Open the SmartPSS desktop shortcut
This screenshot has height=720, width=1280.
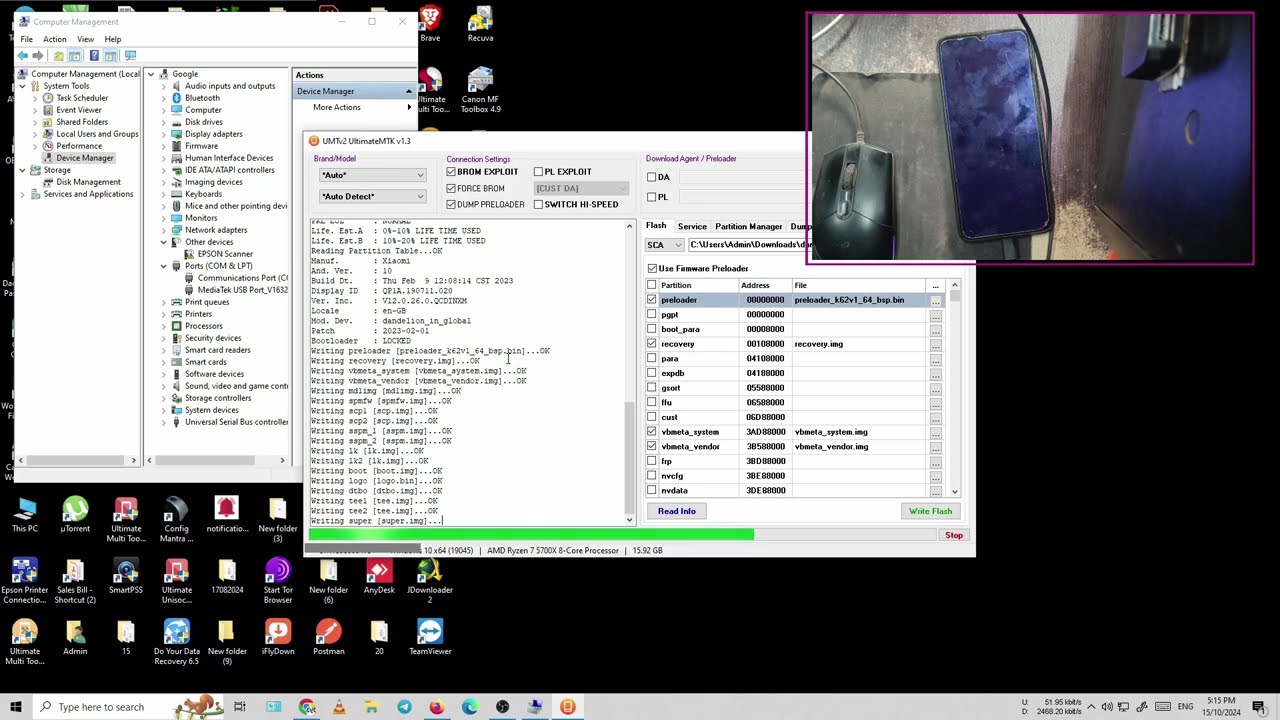(x=126, y=577)
